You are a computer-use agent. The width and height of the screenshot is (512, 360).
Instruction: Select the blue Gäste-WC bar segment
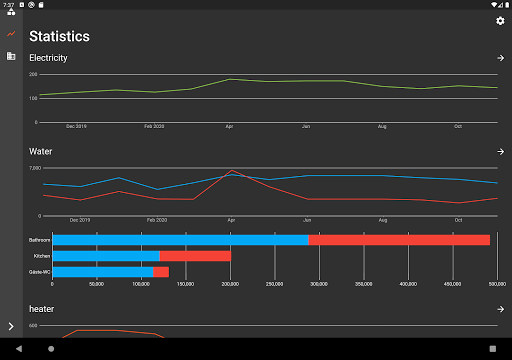103,272
